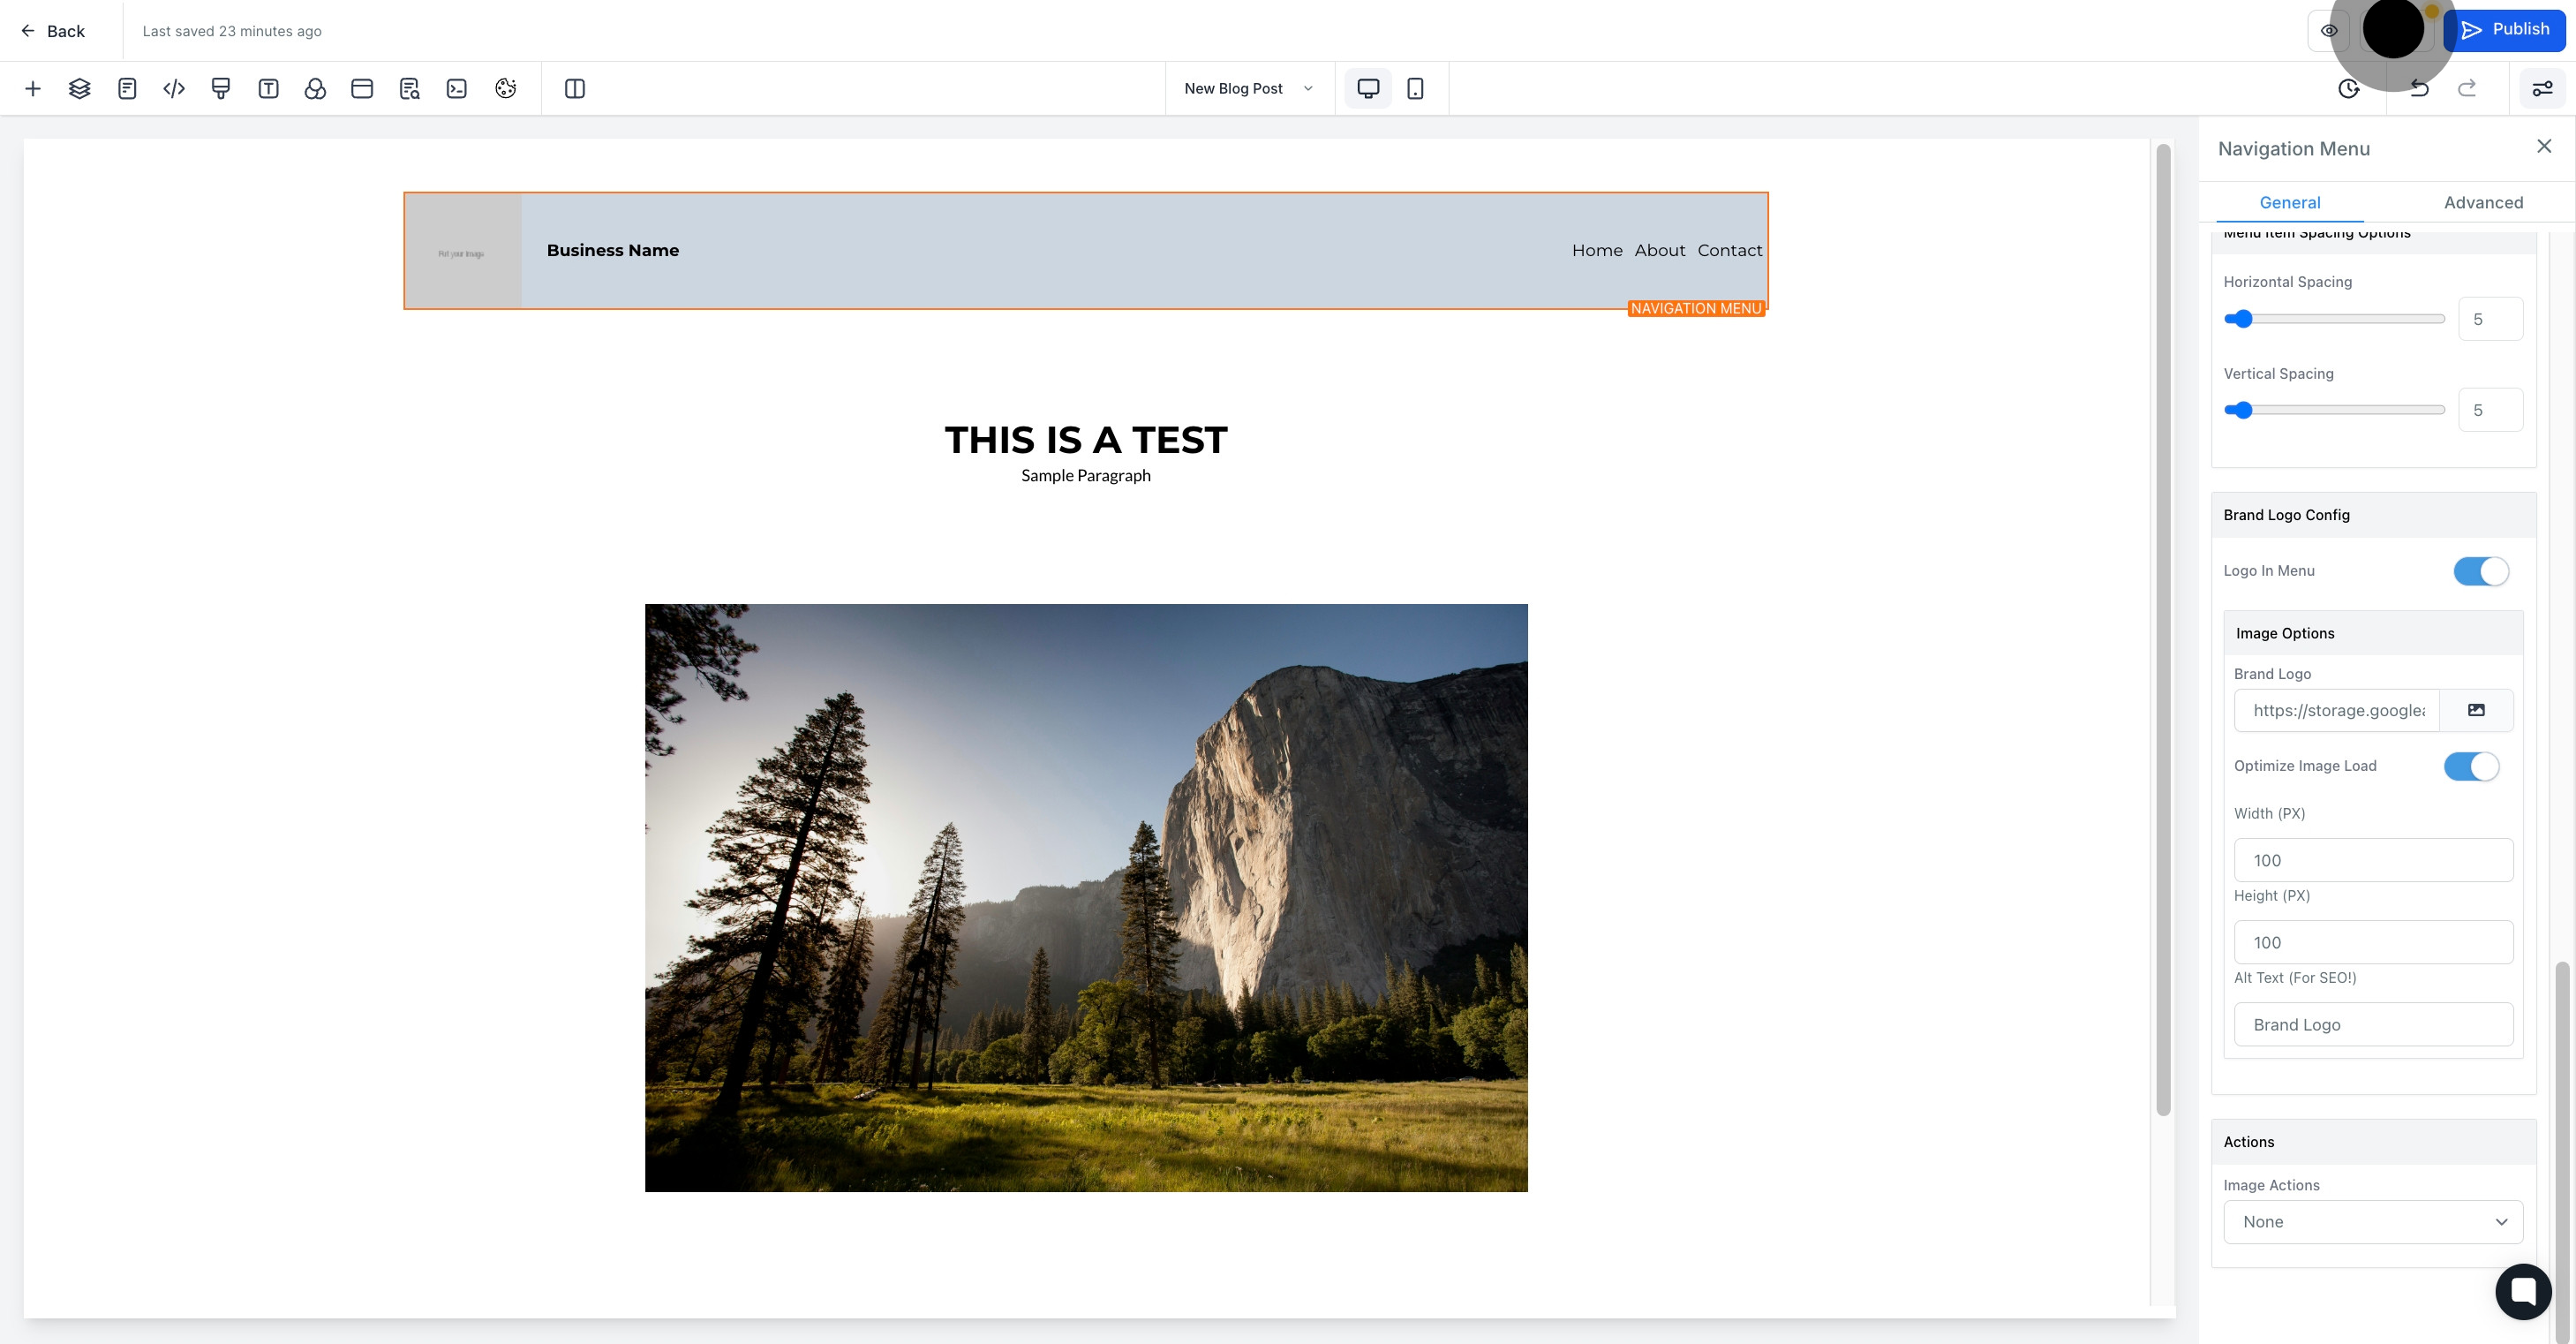Switch to the Advanced tab
2576x1344 pixels.
pyautogui.click(x=2483, y=202)
